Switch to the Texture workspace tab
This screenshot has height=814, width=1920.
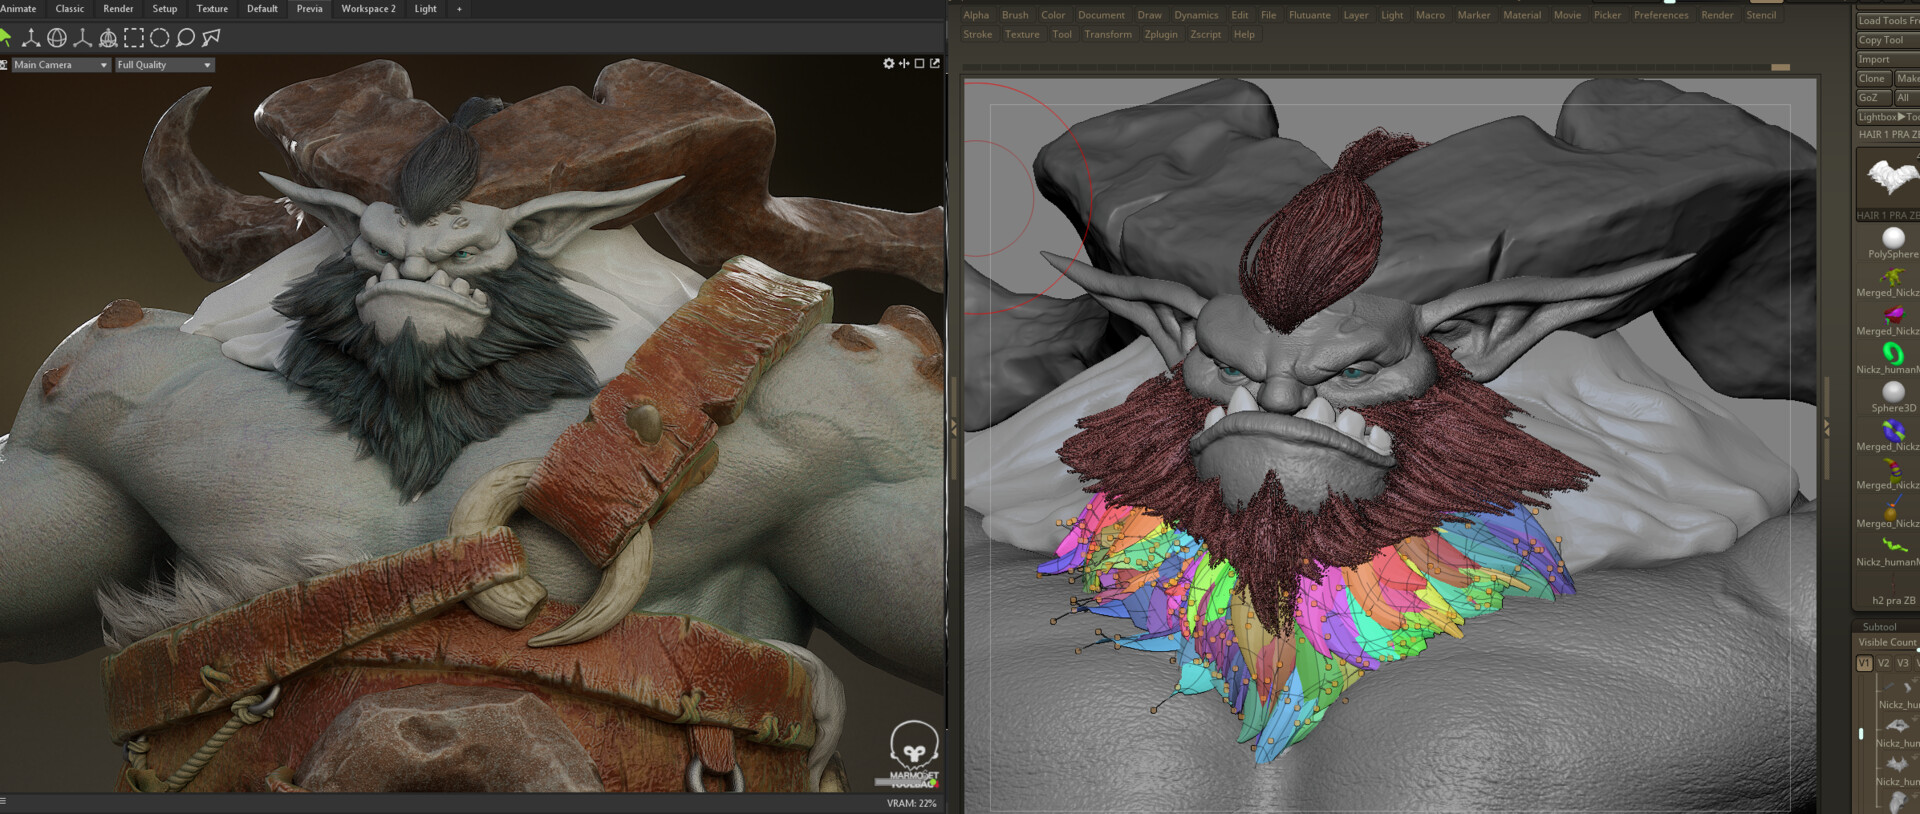click(212, 9)
